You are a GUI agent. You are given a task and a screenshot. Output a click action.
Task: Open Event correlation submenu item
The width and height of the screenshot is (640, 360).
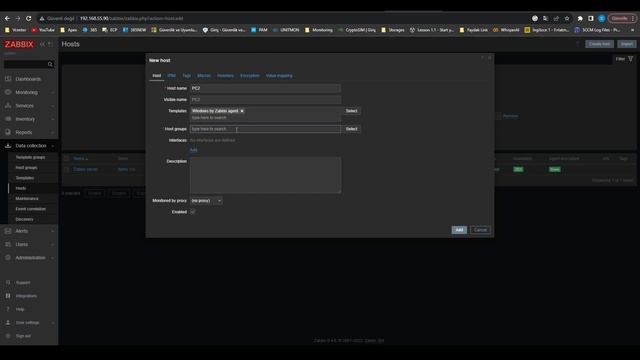pos(31,209)
